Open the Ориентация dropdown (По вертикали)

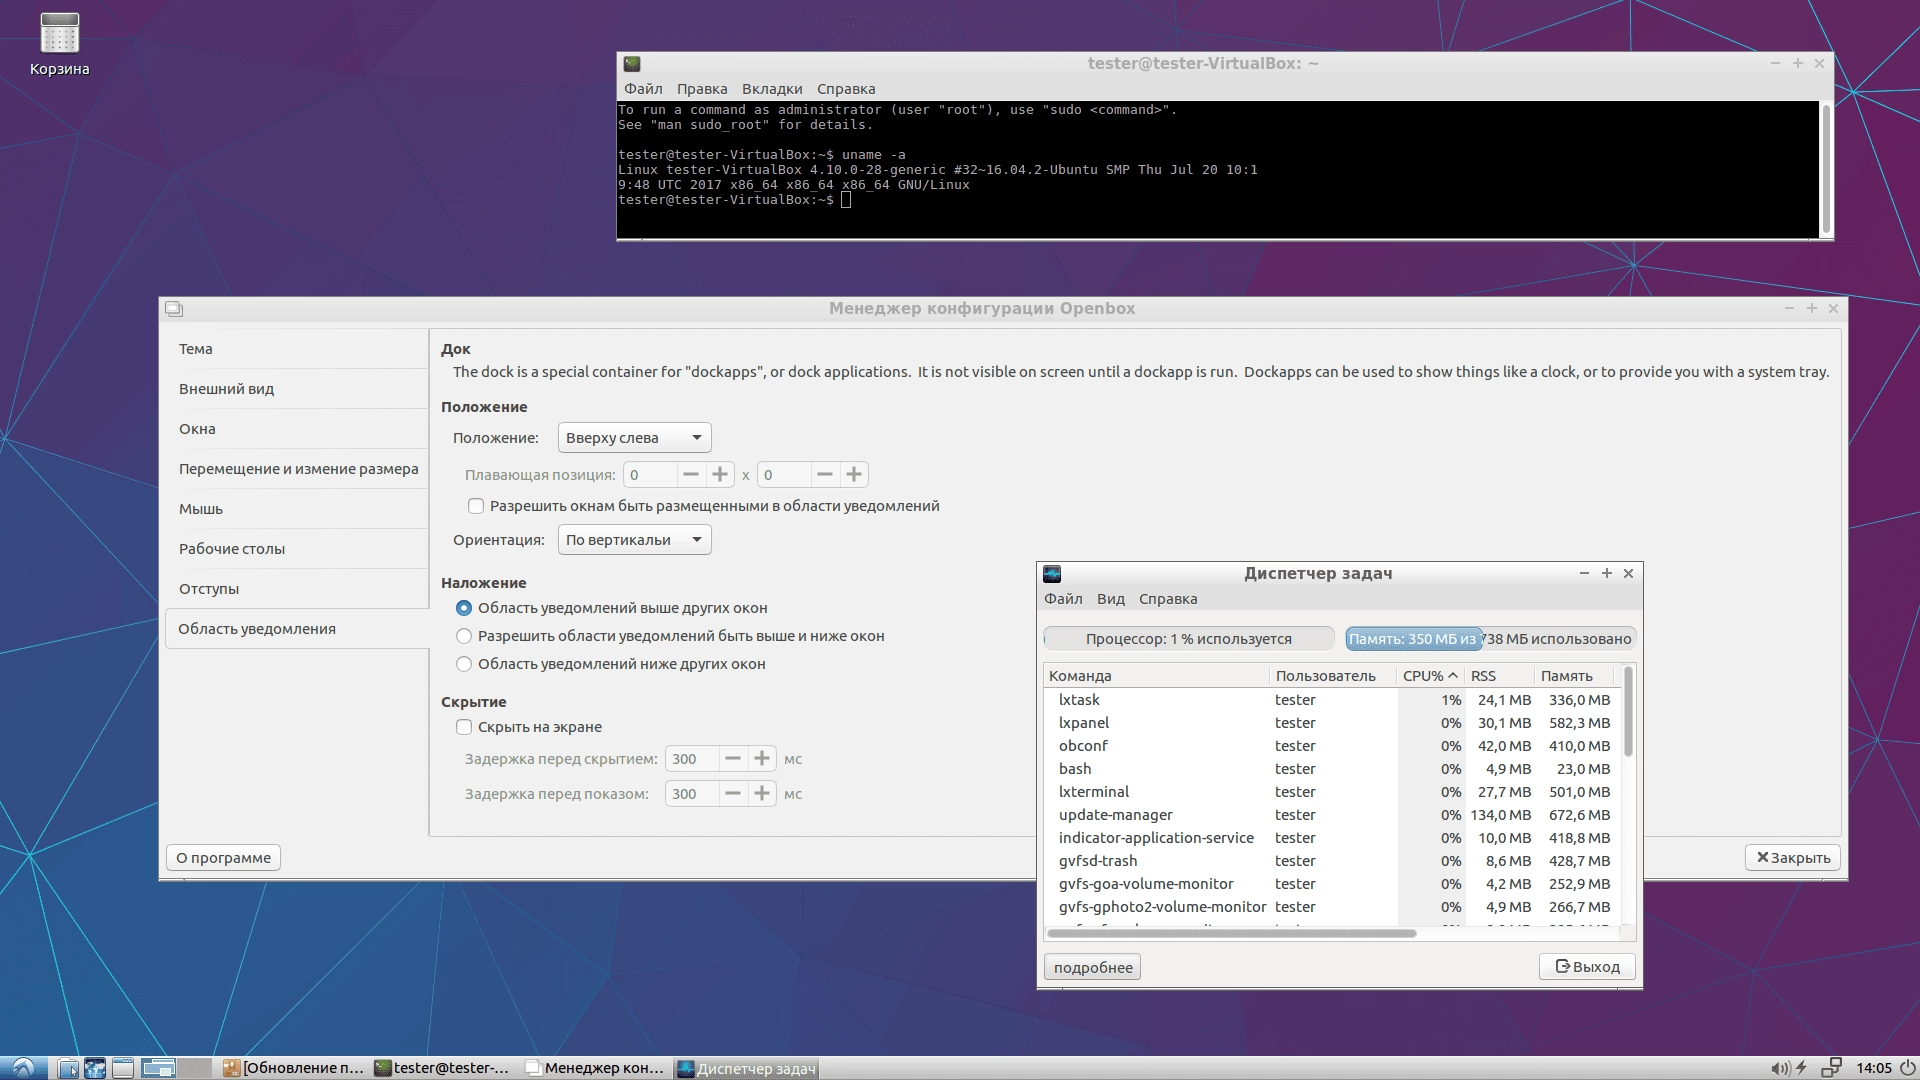click(634, 540)
